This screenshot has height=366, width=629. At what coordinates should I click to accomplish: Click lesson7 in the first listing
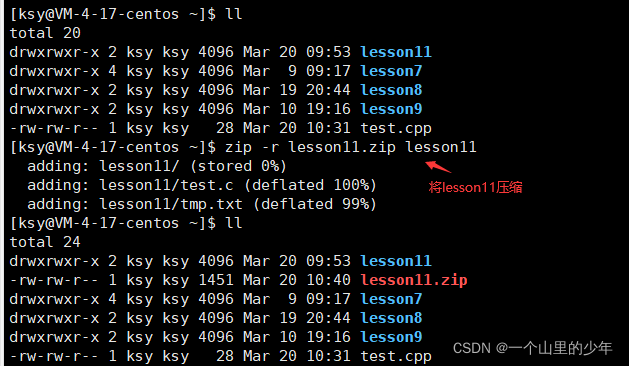[391, 71]
